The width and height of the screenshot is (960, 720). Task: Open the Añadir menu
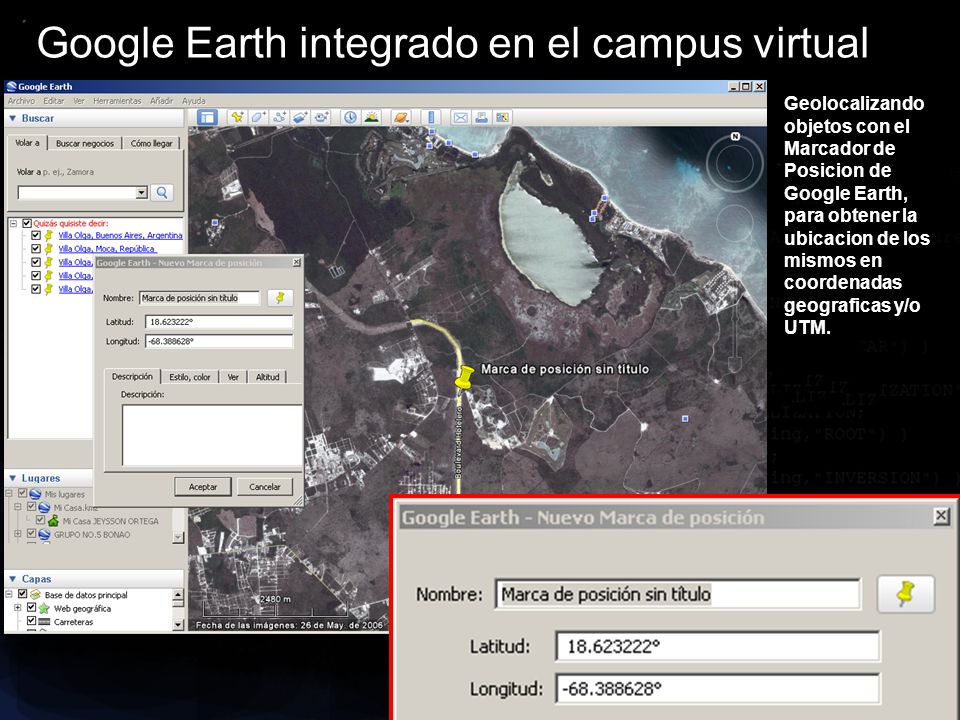pos(162,100)
